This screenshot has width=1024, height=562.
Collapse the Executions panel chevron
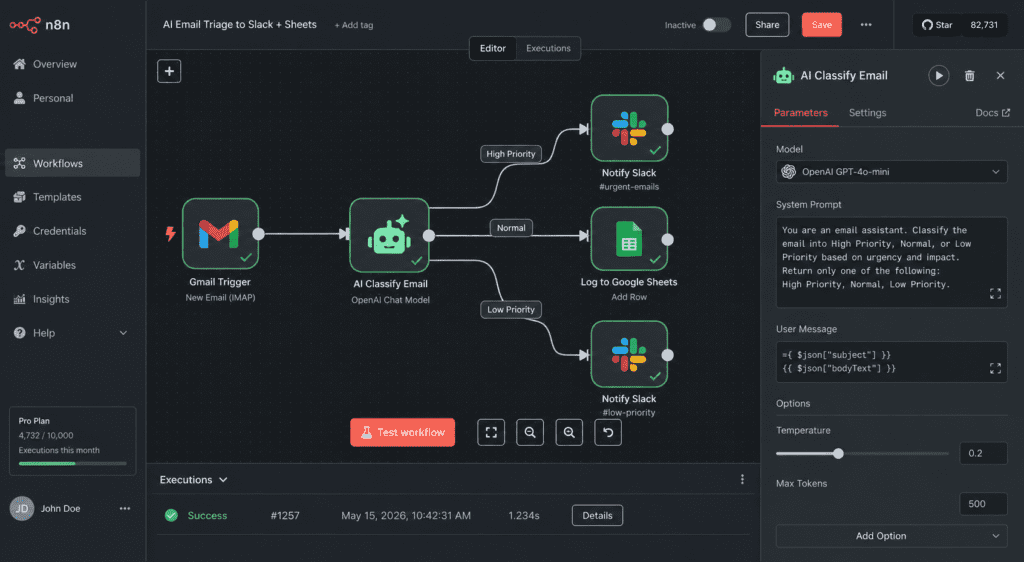(223, 480)
